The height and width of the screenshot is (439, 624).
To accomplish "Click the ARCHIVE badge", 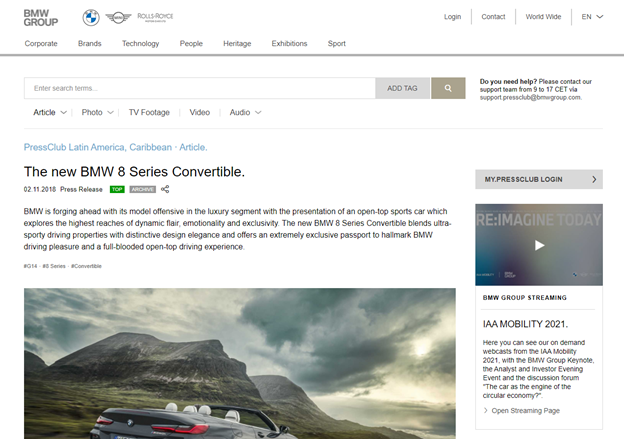I will (x=142, y=189).
